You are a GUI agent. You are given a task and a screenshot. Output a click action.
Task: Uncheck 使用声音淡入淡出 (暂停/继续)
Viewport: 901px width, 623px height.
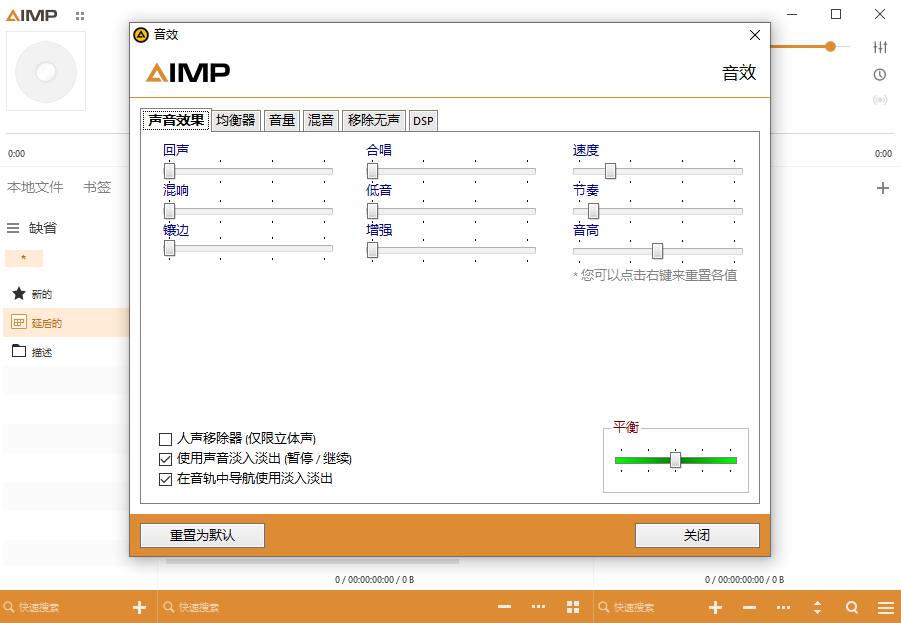click(165, 459)
